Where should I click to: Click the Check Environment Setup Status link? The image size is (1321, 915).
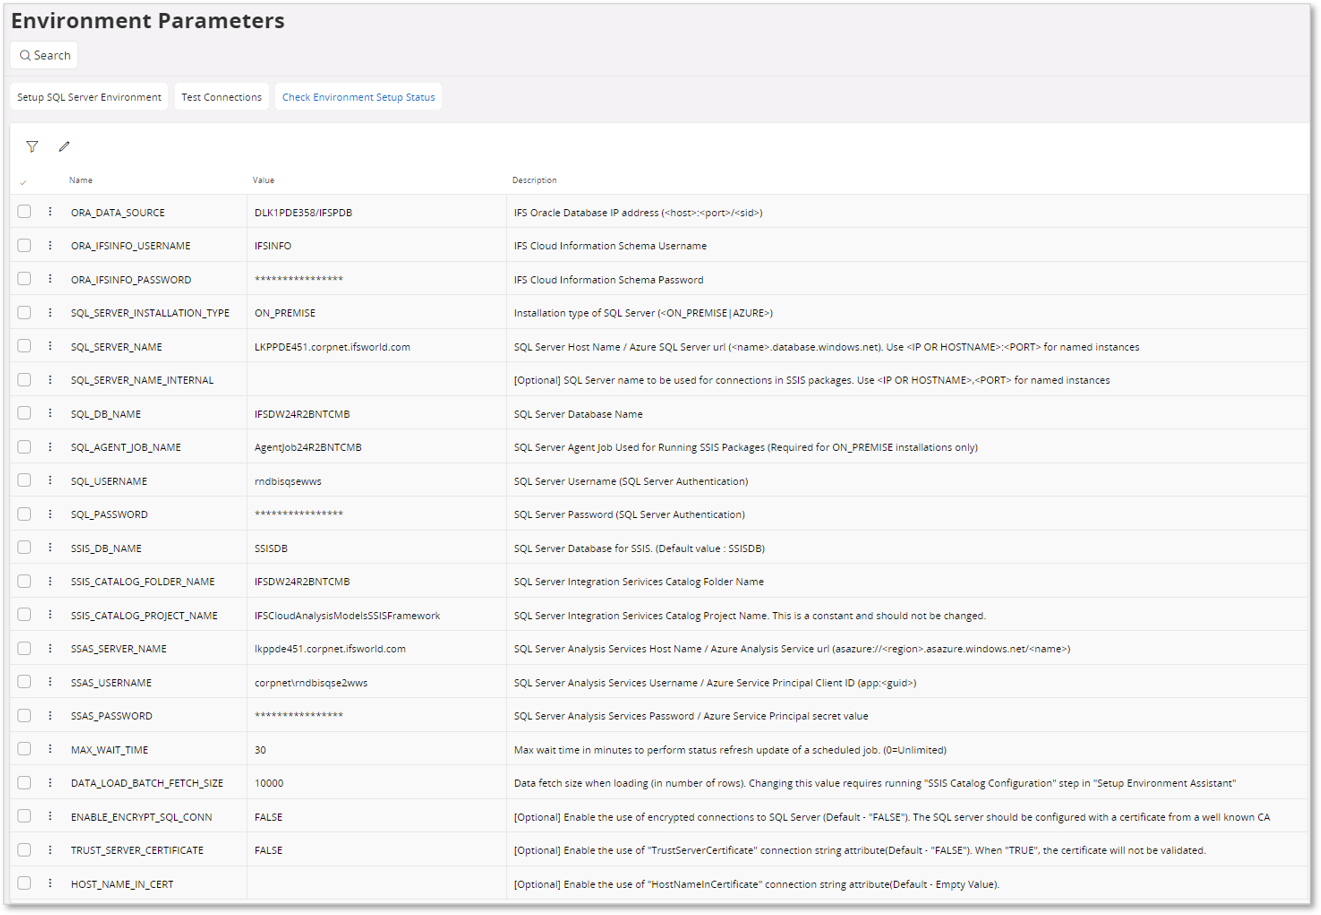pos(358,96)
